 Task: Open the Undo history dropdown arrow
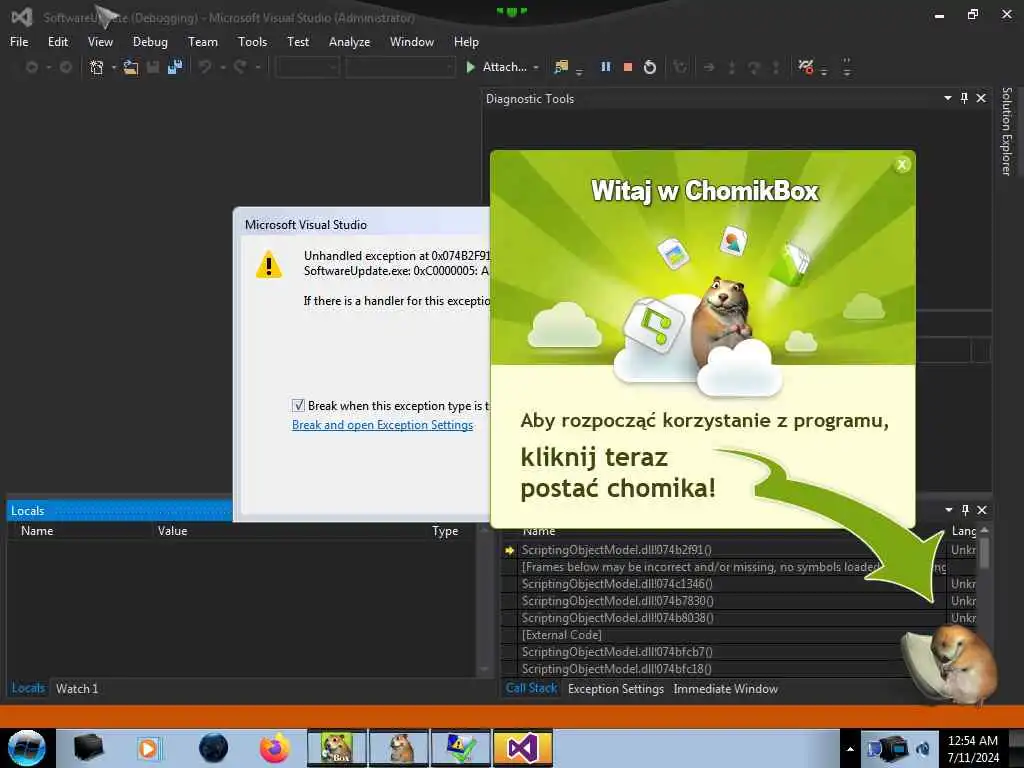222,67
